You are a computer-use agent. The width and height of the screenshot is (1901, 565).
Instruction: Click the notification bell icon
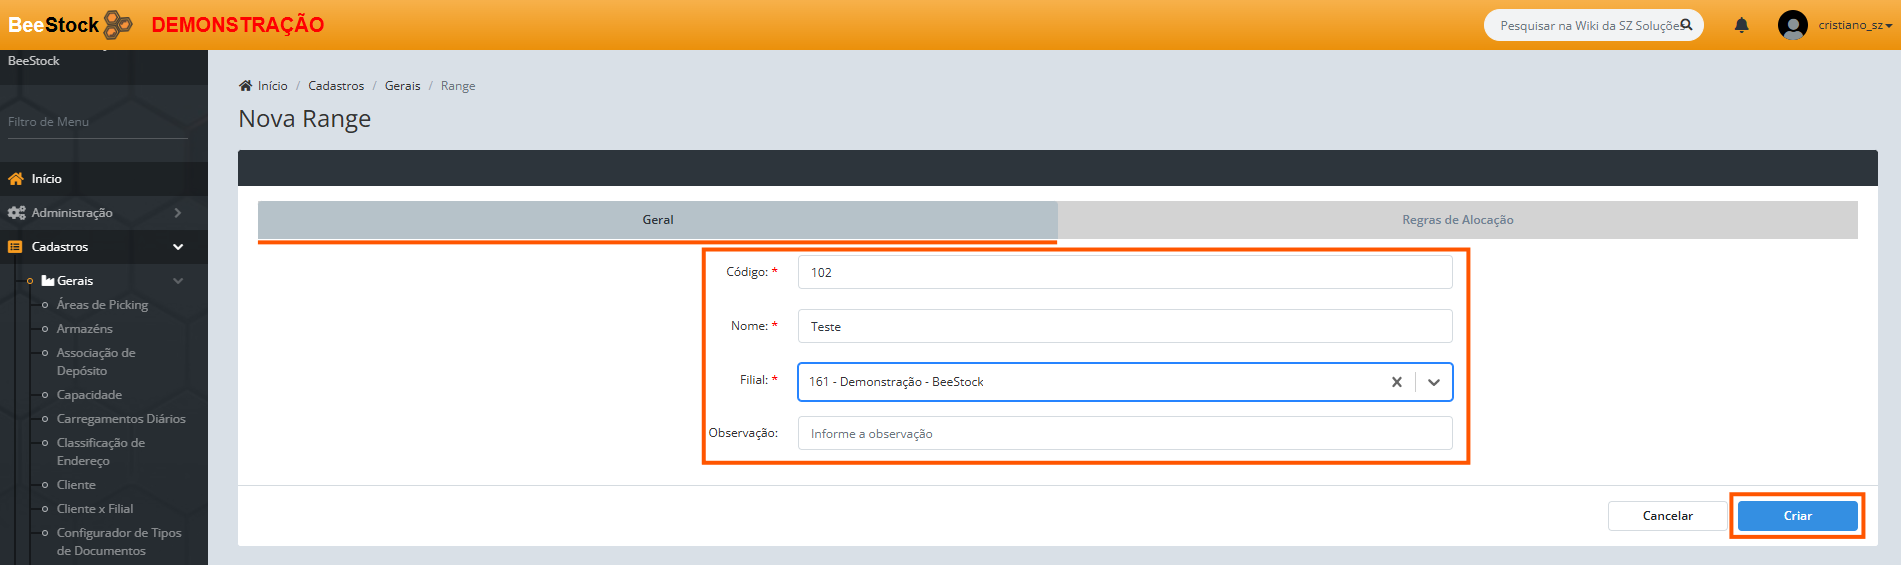coord(1741,26)
